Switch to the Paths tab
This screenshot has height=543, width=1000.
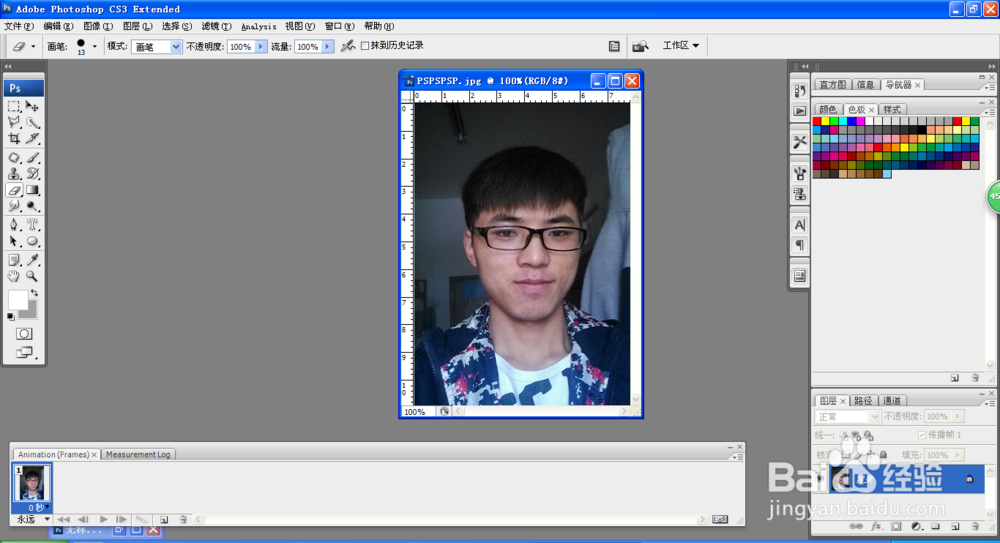(x=862, y=401)
